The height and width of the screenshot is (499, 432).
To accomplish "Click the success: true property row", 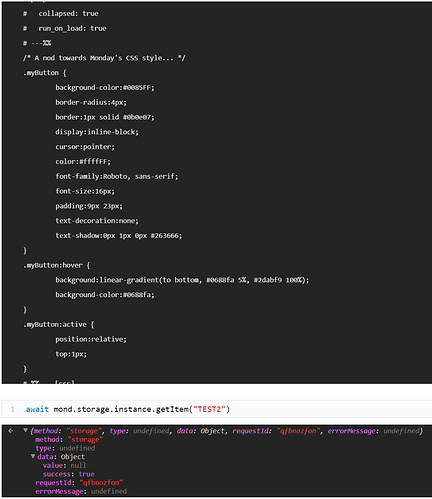I will click(69, 474).
